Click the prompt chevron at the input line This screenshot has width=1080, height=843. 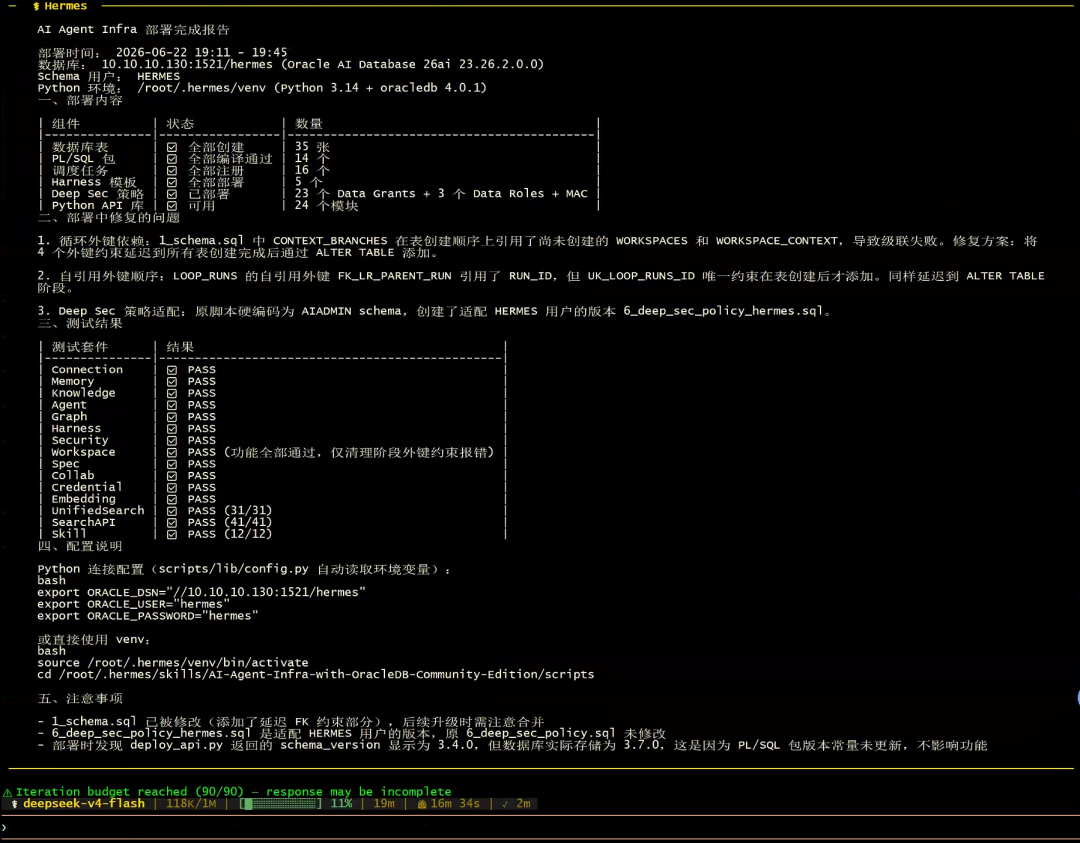(x=4, y=828)
